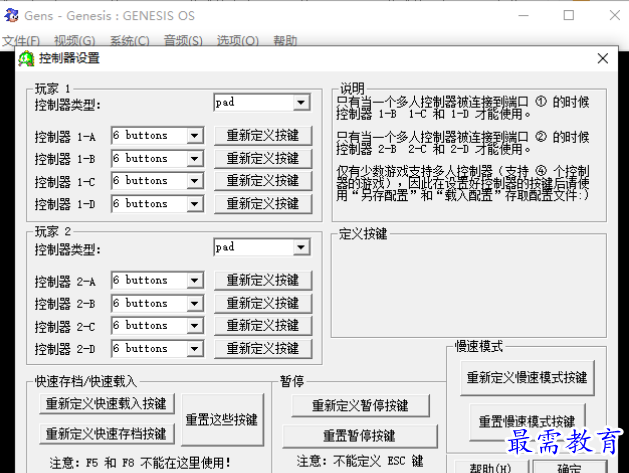Open 控制器 2-A buttons dropdown

coord(194,280)
